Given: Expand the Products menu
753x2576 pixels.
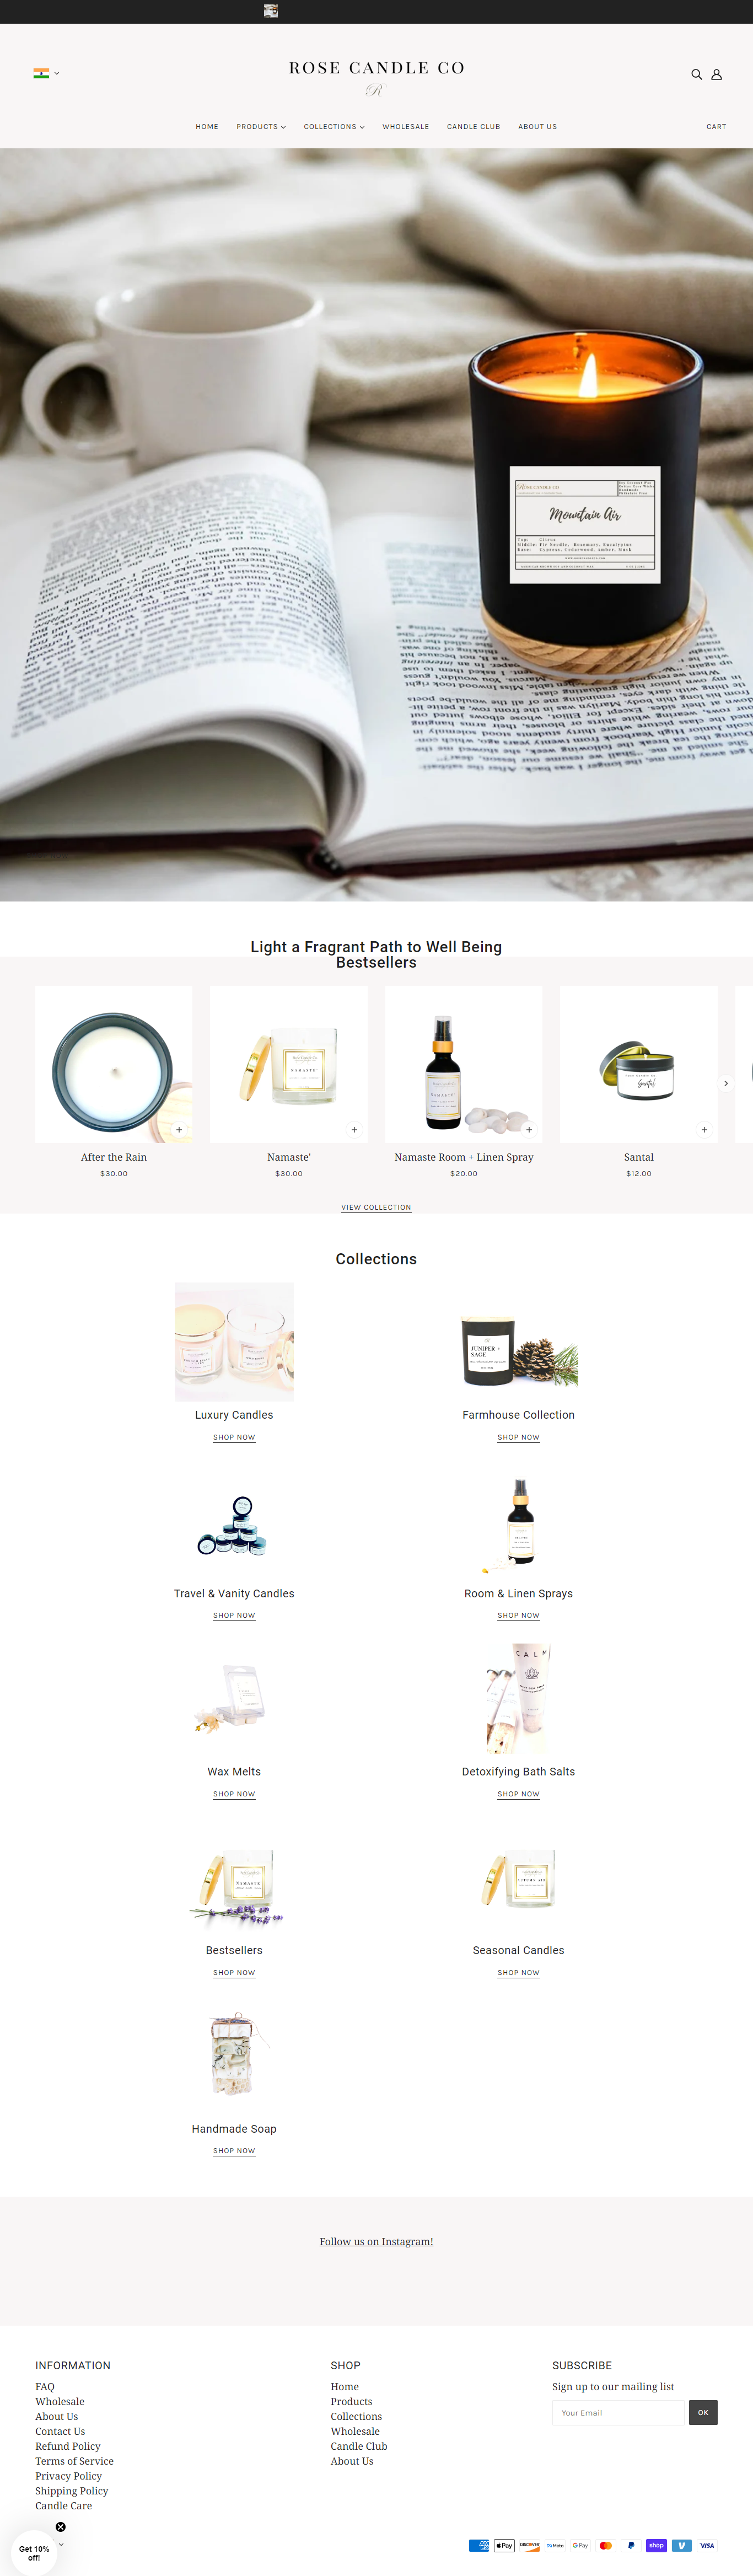Looking at the screenshot, I should tap(261, 127).
